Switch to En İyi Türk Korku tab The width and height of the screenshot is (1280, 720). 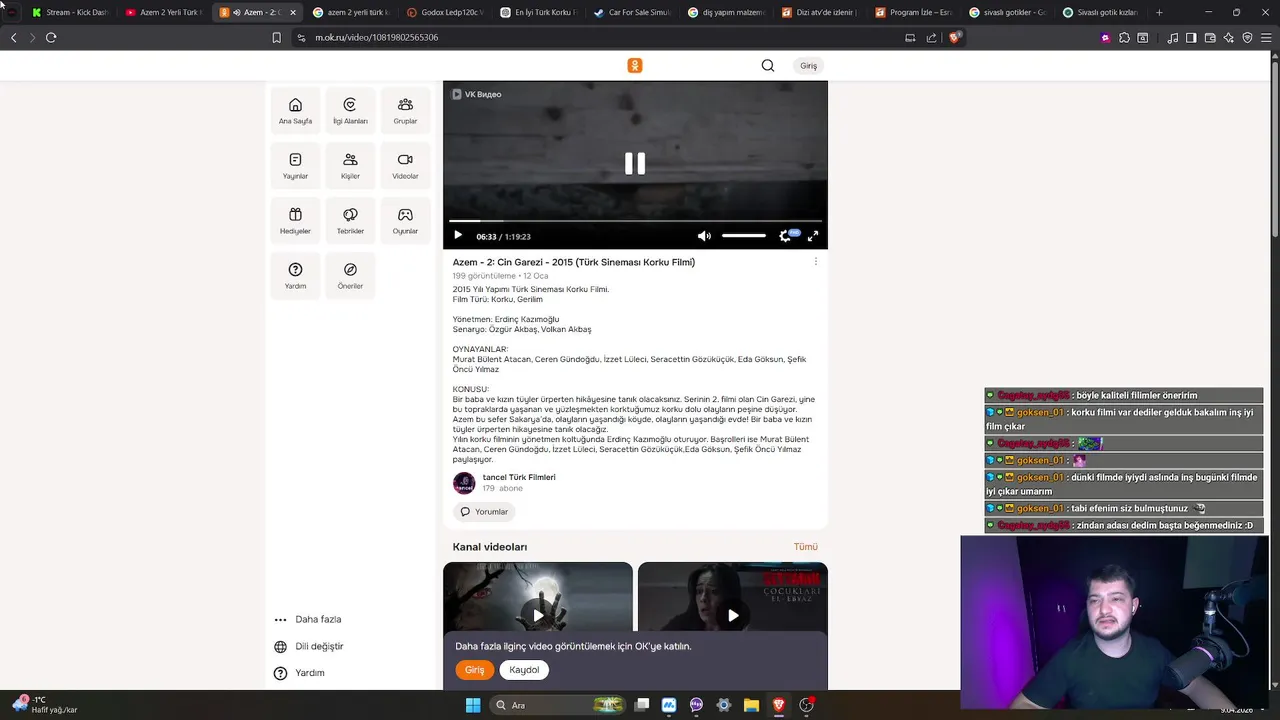[538, 13]
